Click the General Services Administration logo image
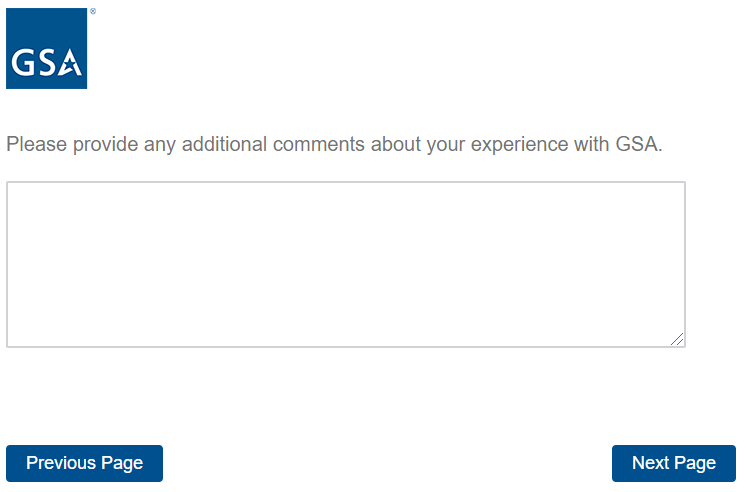Image resolution: width=747 pixels, height=492 pixels. pos(46,48)
